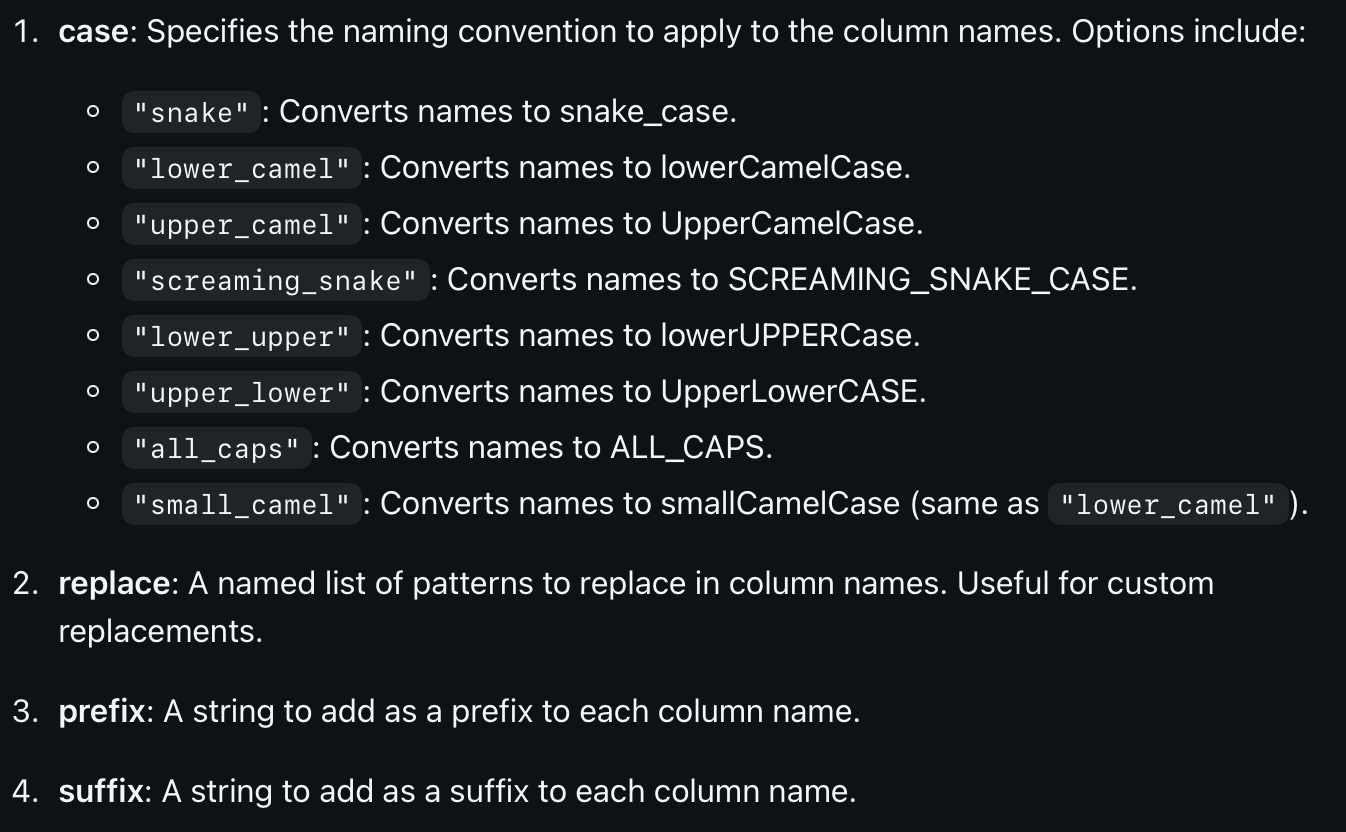Click the "small_camel" code snippet
This screenshot has width=1346, height=832.
coord(241,505)
